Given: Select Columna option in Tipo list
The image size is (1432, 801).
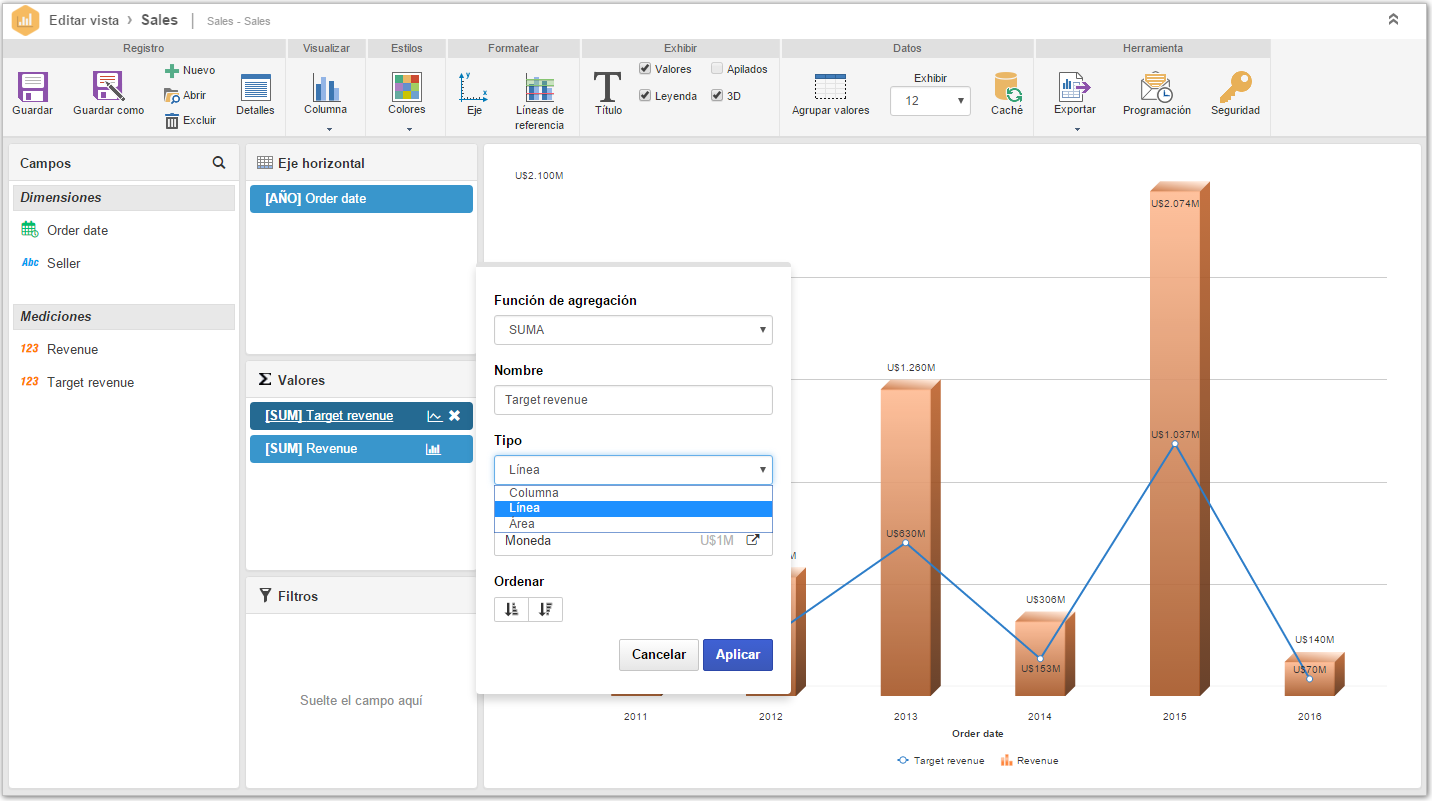Looking at the screenshot, I should 633,493.
